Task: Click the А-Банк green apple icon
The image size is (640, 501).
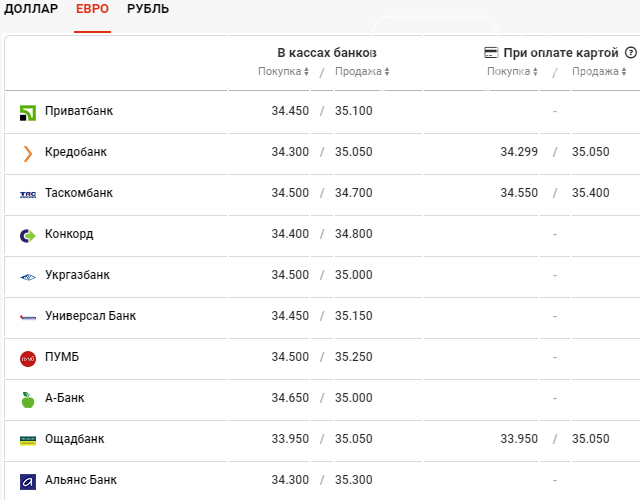Action: [x=28, y=400]
